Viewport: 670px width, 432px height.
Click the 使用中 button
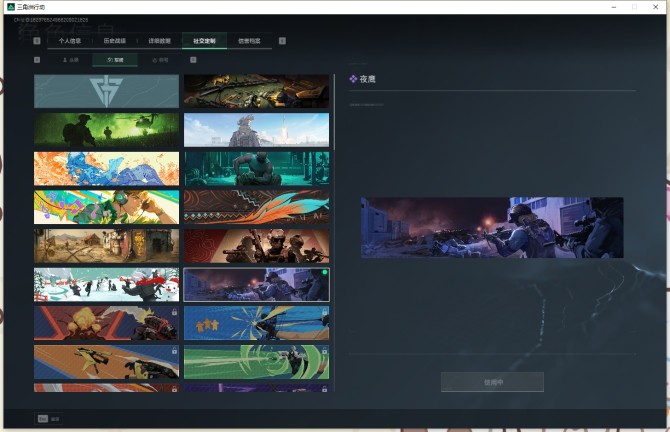point(492,382)
